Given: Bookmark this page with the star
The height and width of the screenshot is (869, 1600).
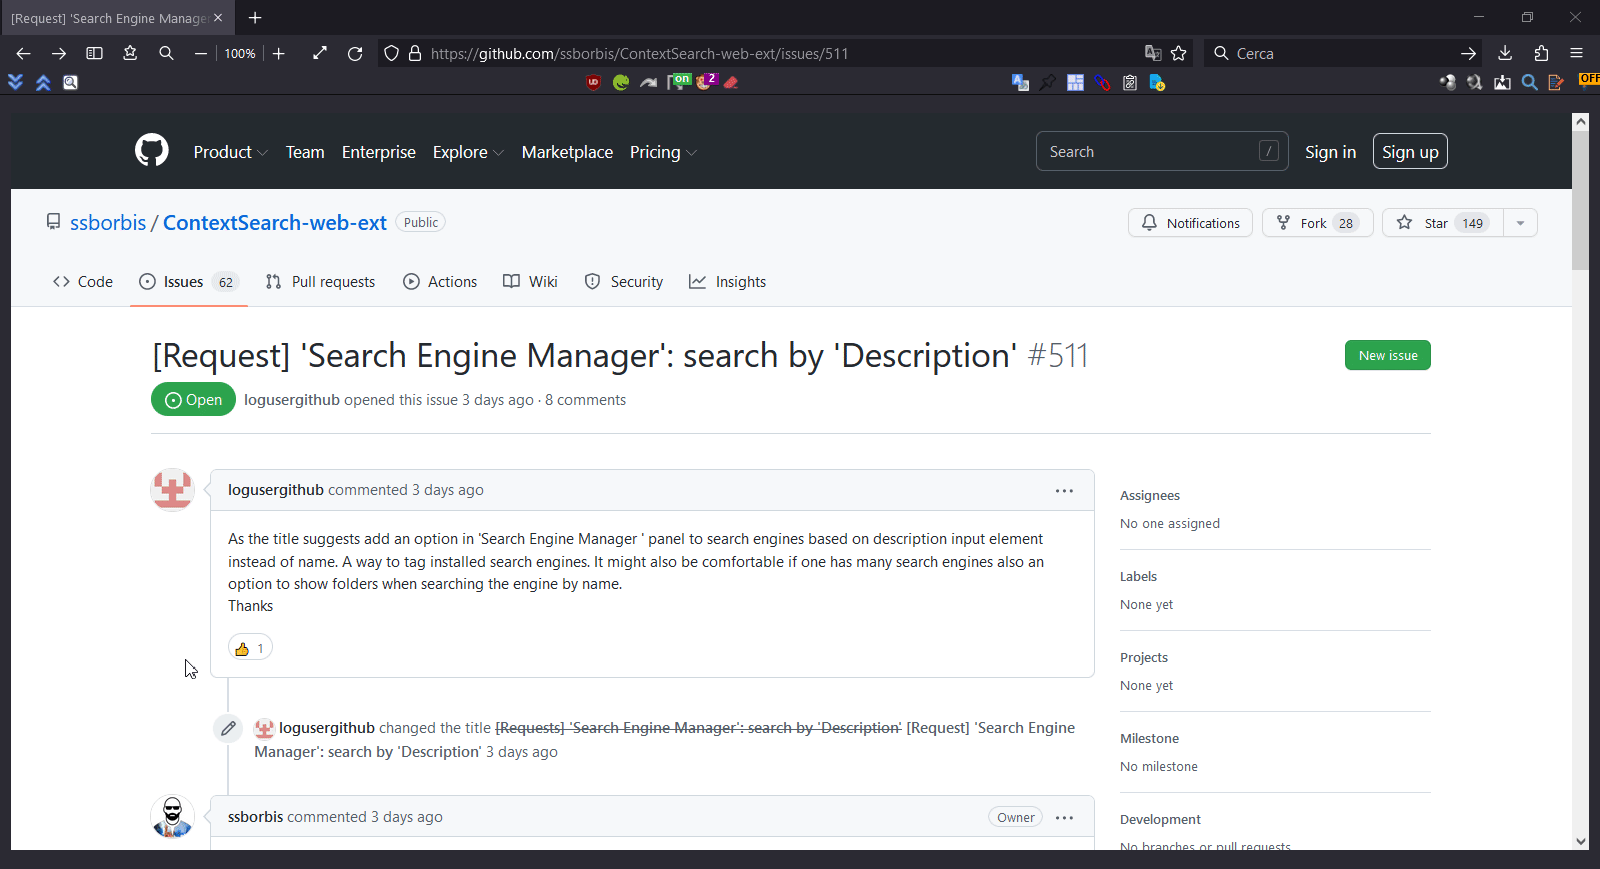Looking at the screenshot, I should [x=1179, y=53].
